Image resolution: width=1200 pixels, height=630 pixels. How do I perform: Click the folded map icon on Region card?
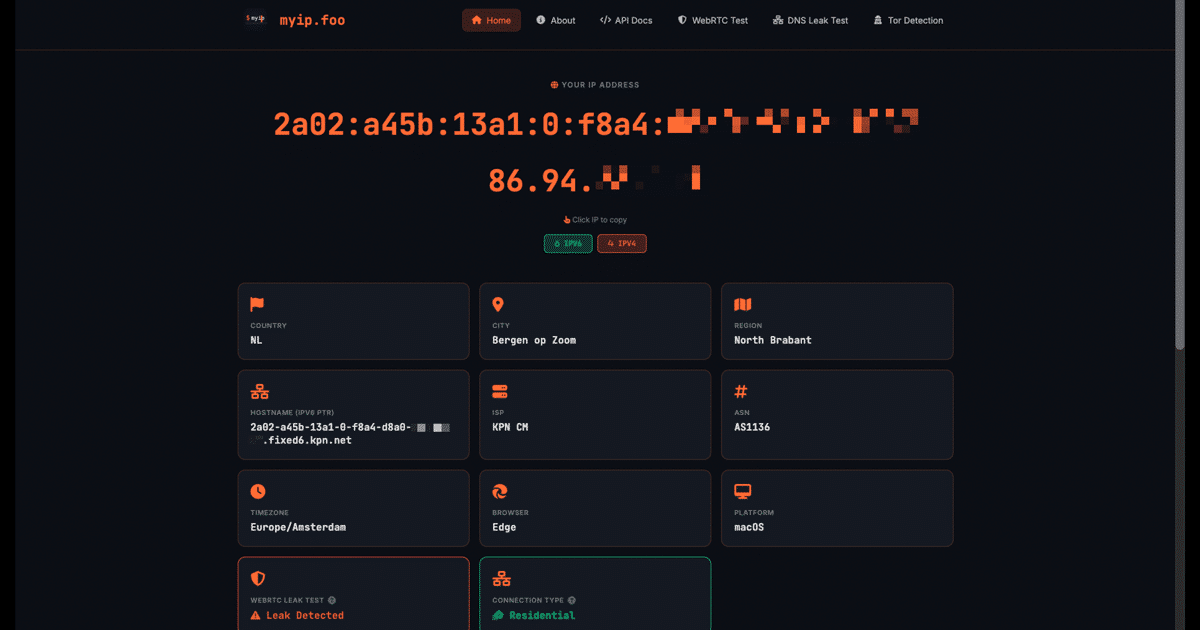pyautogui.click(x=741, y=304)
